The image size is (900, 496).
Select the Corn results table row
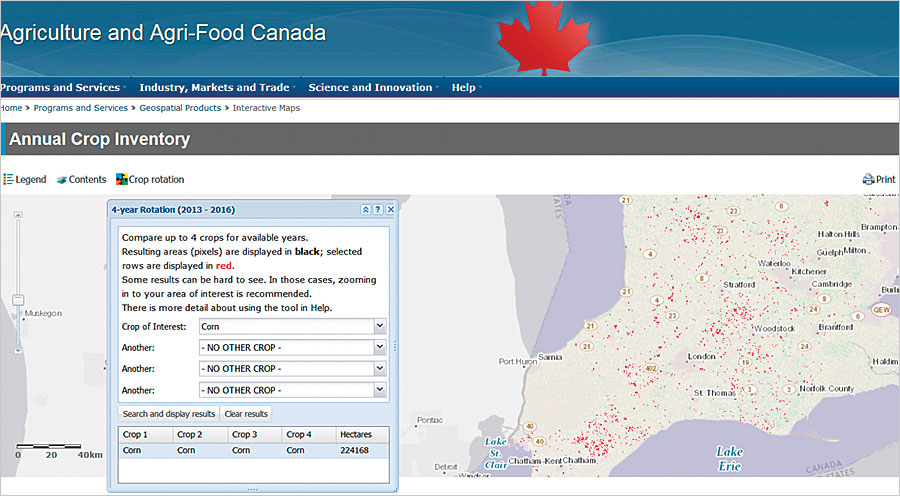tap(253, 450)
